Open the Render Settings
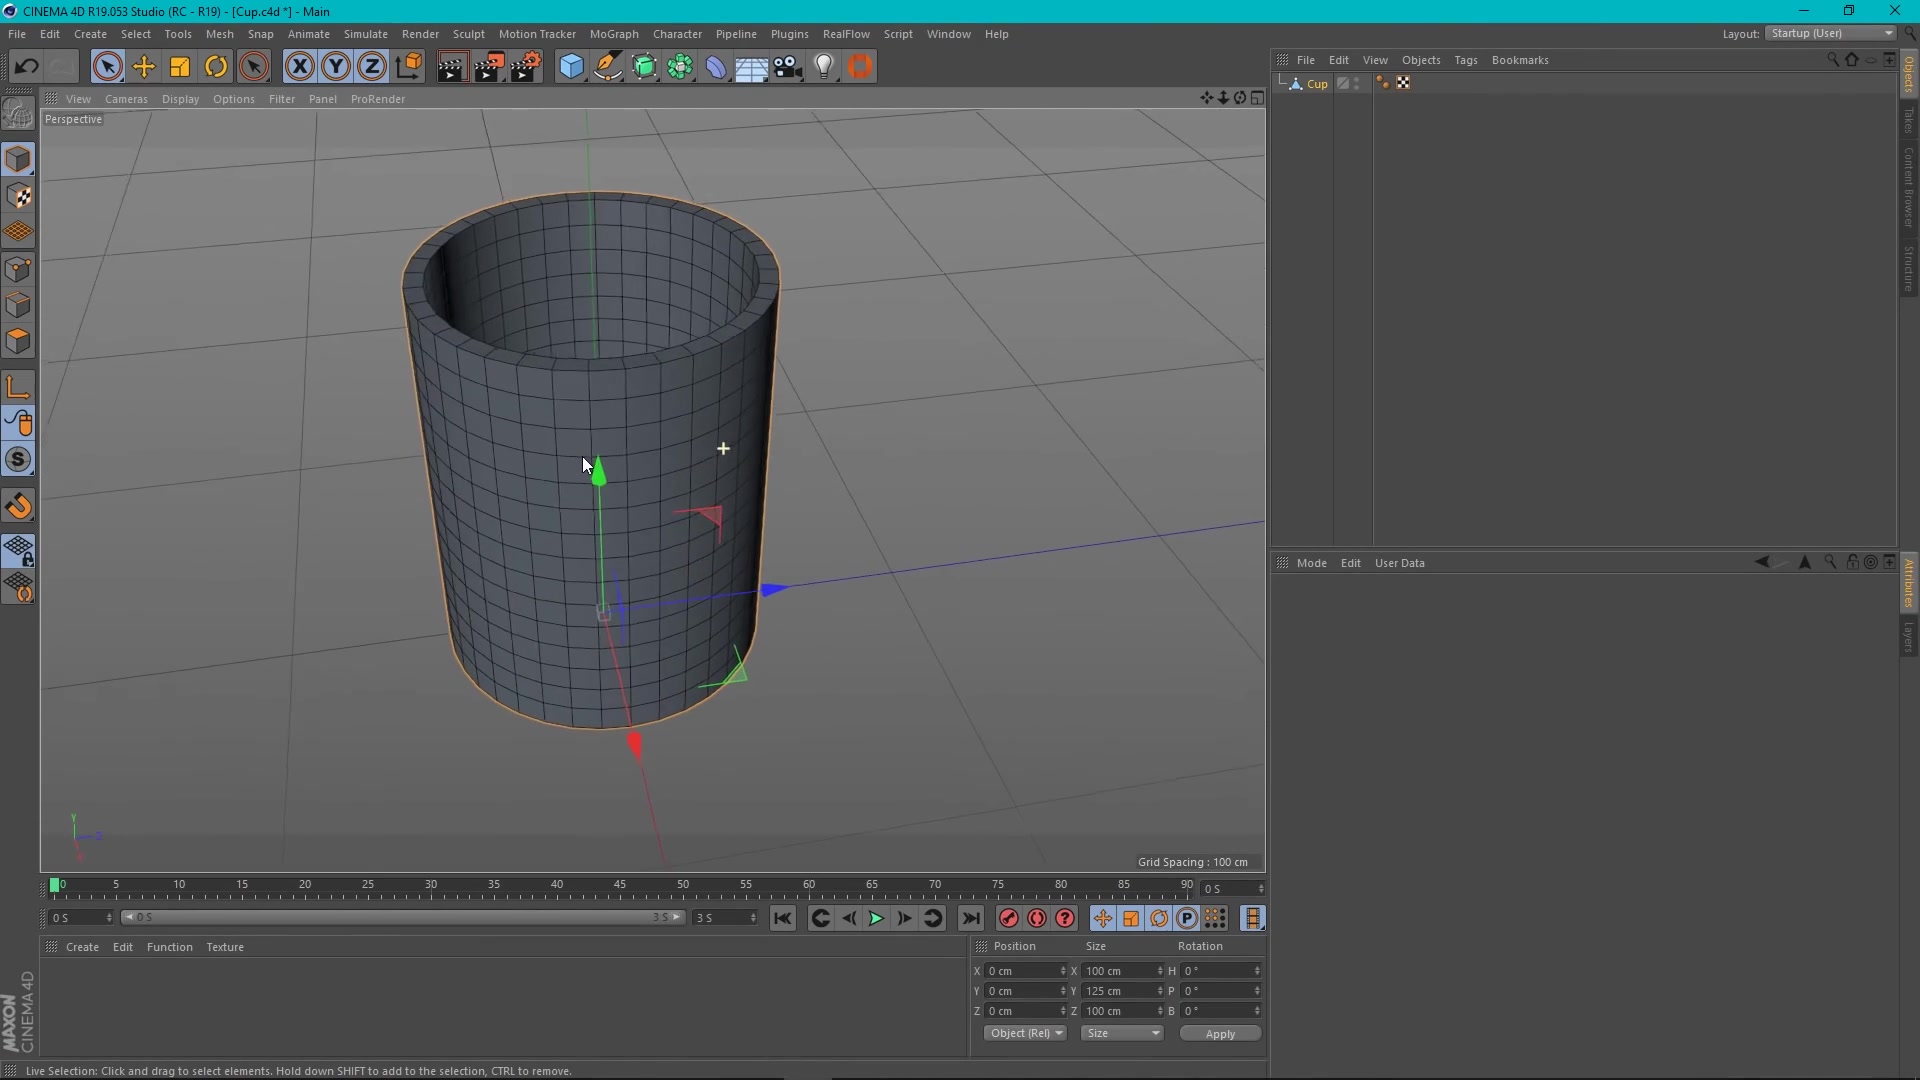Viewport: 1920px width, 1080px height. point(526,66)
